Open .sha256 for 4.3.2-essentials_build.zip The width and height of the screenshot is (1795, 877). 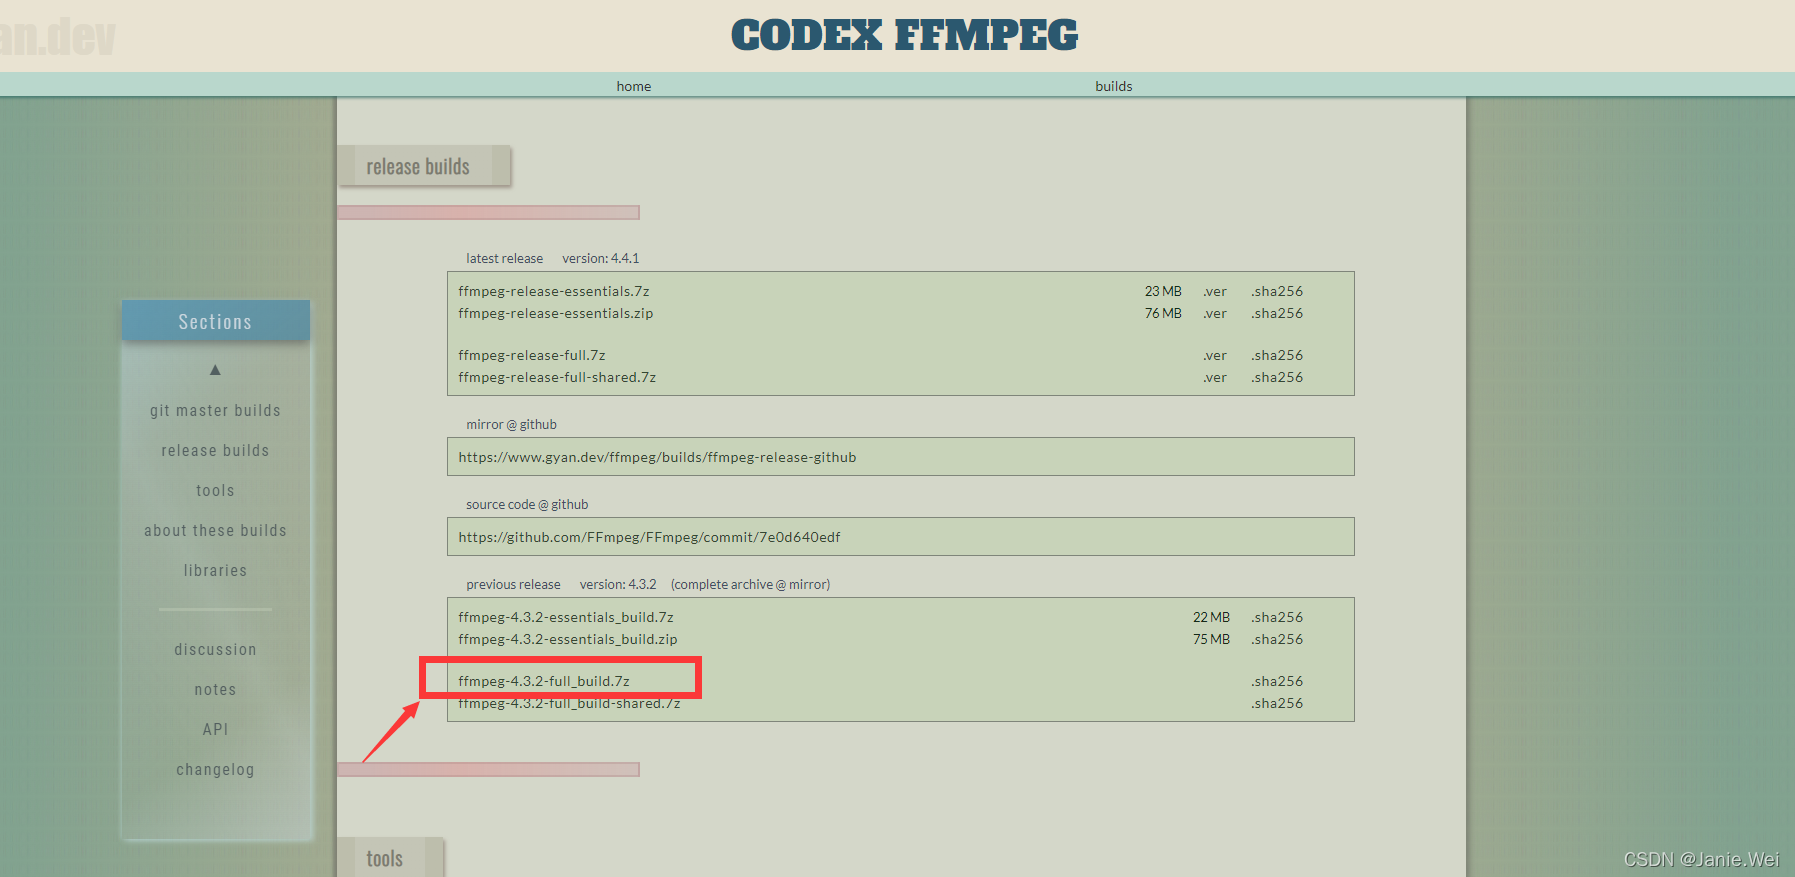coord(1277,640)
